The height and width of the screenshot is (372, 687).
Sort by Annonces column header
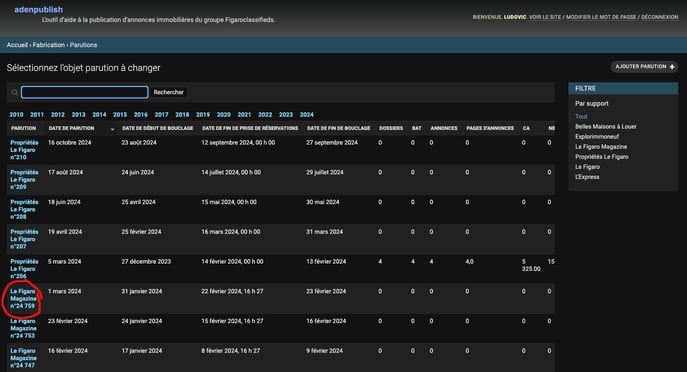[444, 128]
